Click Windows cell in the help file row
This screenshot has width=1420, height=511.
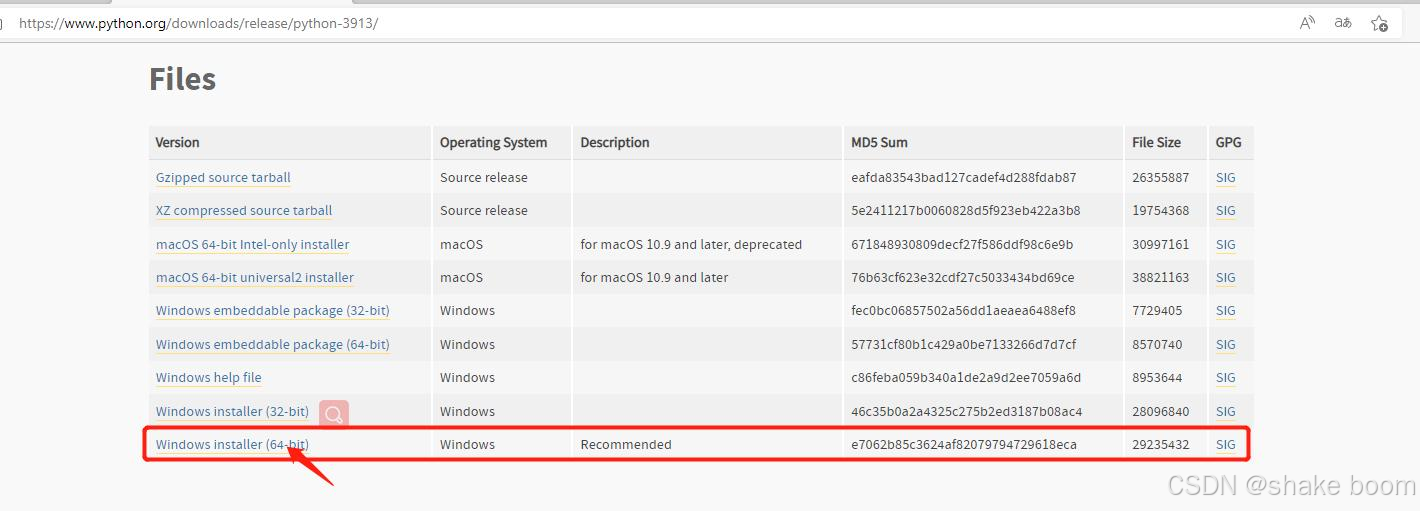coord(467,378)
